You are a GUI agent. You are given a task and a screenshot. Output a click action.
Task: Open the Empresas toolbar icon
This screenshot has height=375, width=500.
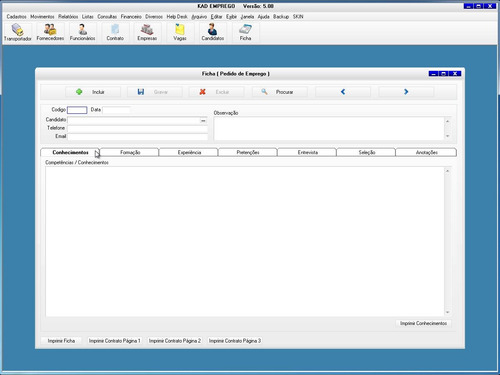(x=147, y=32)
